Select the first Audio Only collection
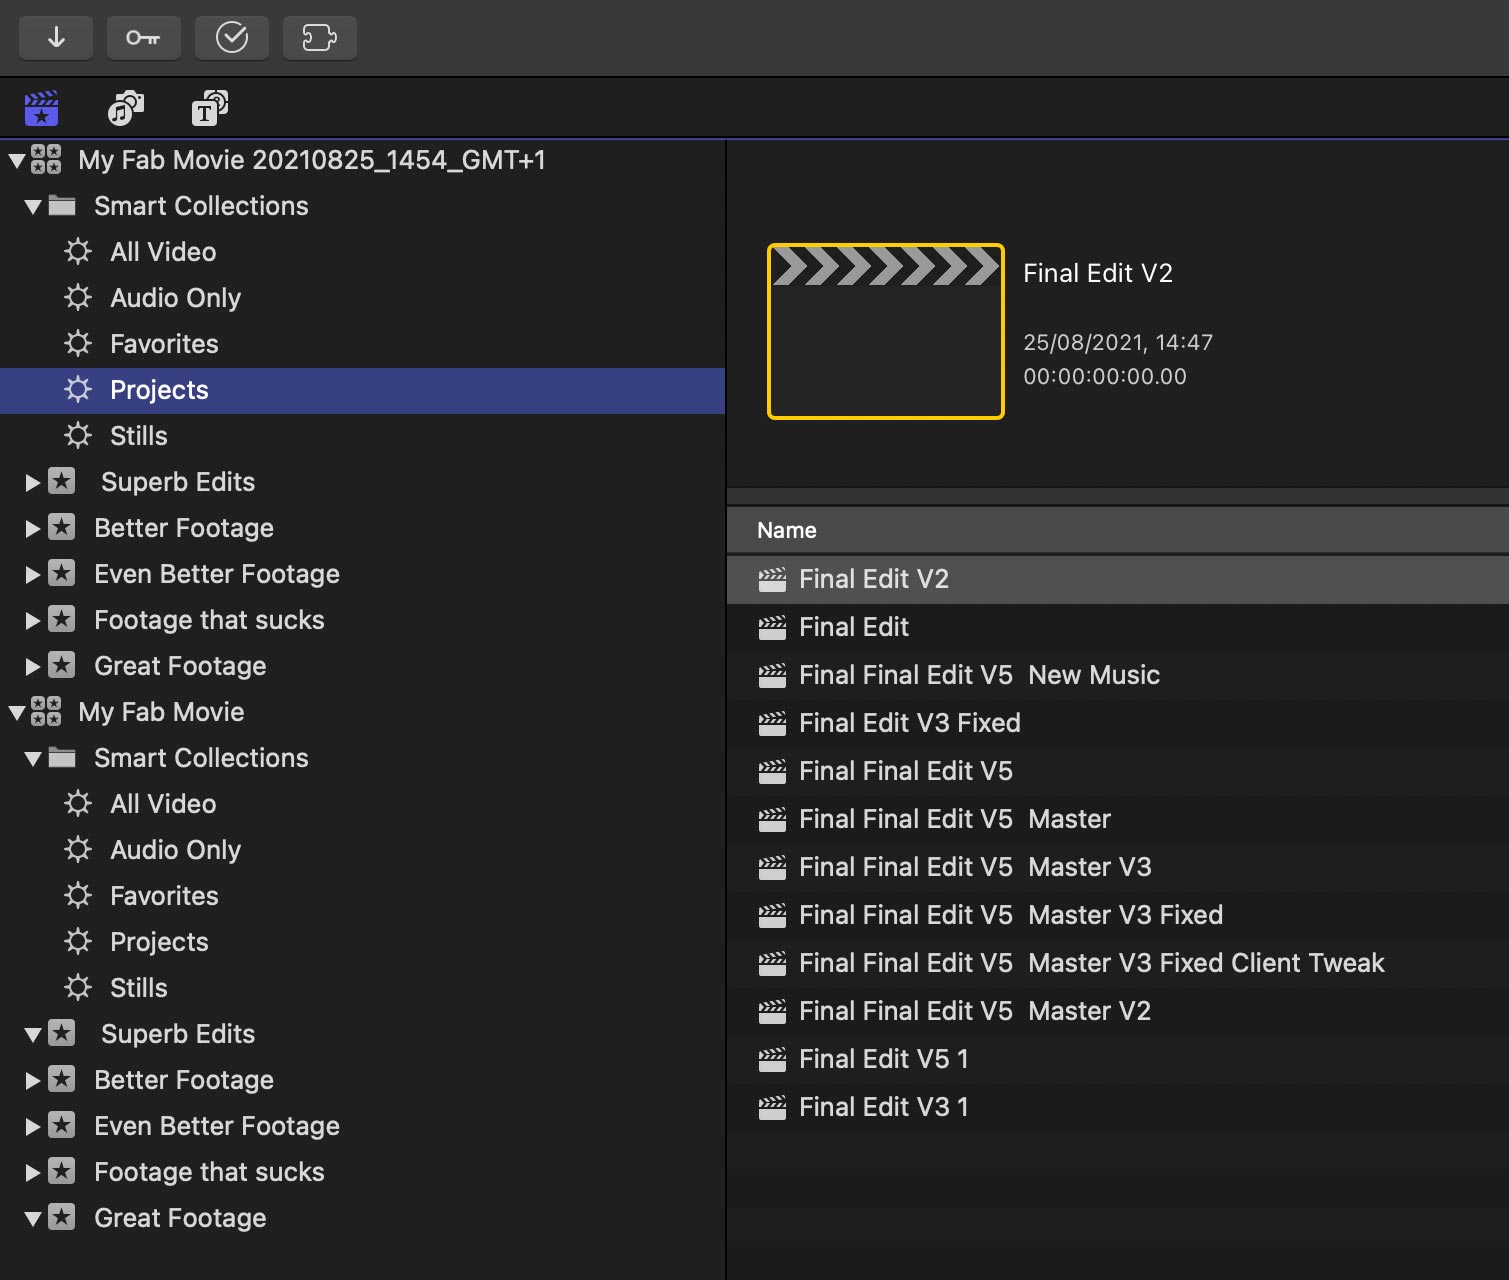1509x1280 pixels. tap(362, 298)
